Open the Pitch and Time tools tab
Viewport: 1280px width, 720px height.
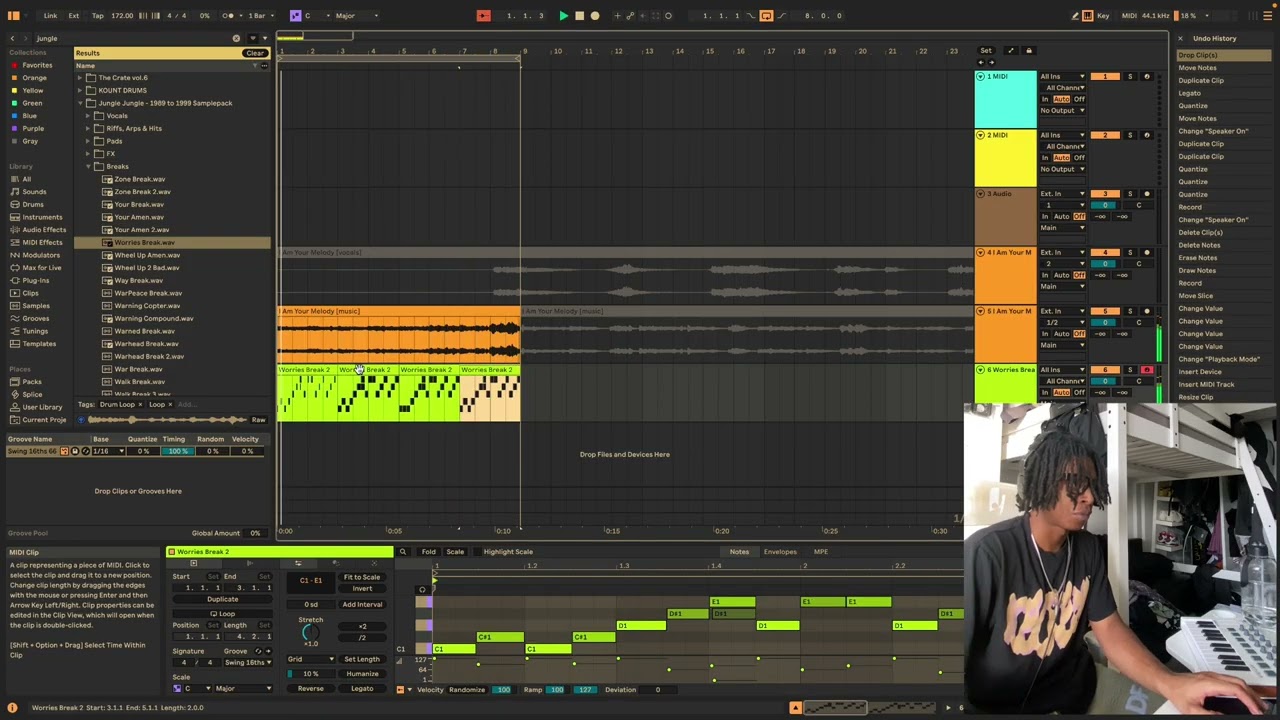[x=297, y=564]
